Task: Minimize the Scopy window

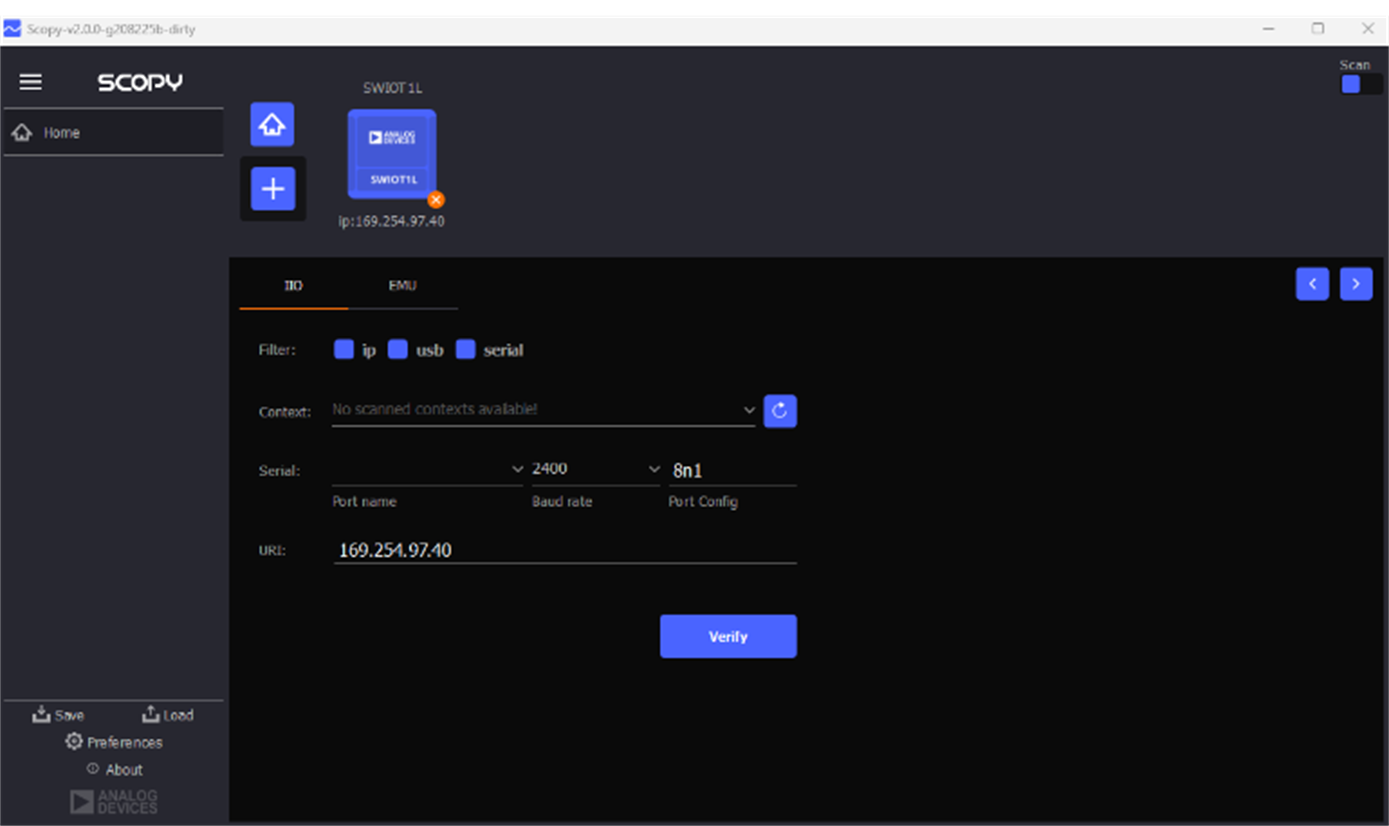Action: pyautogui.click(x=1268, y=29)
